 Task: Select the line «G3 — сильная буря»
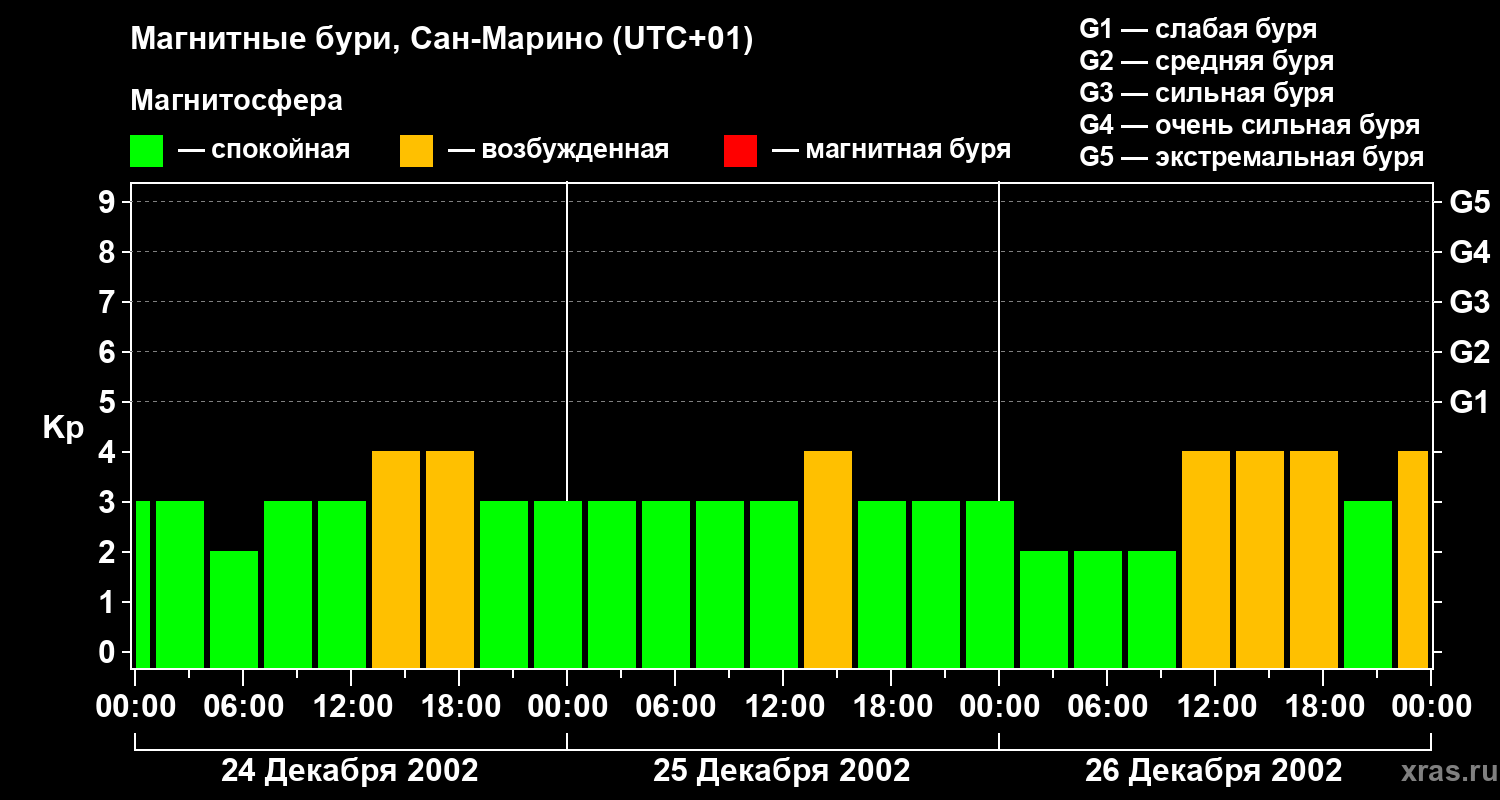coord(1207,93)
